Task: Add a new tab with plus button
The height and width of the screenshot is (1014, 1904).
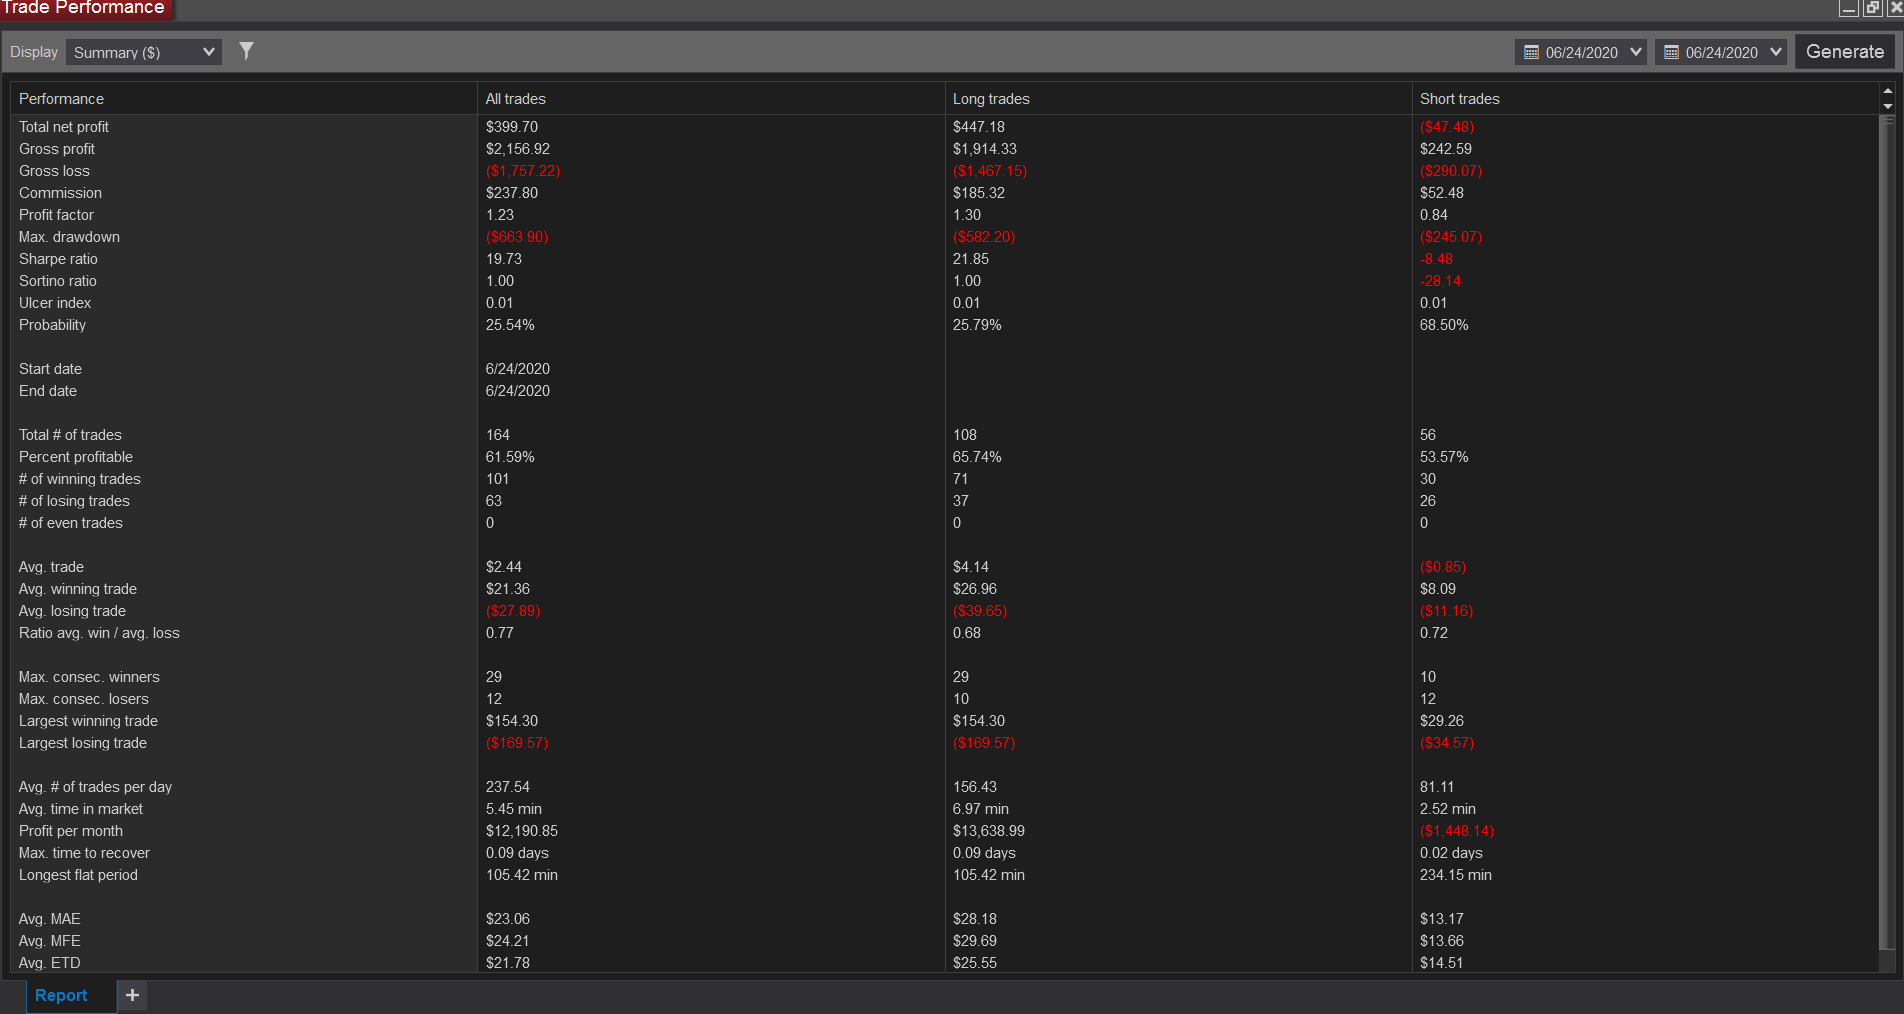Action: pyautogui.click(x=132, y=995)
